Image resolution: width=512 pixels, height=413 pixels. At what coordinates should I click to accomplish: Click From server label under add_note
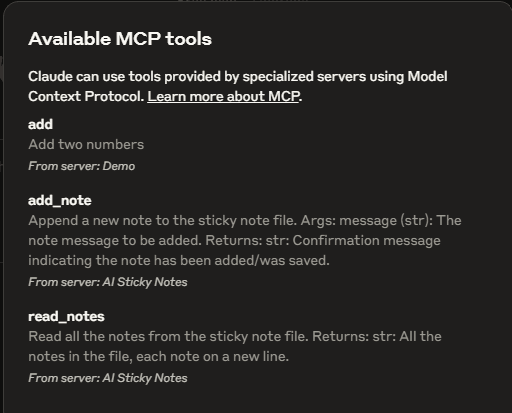[108, 282]
